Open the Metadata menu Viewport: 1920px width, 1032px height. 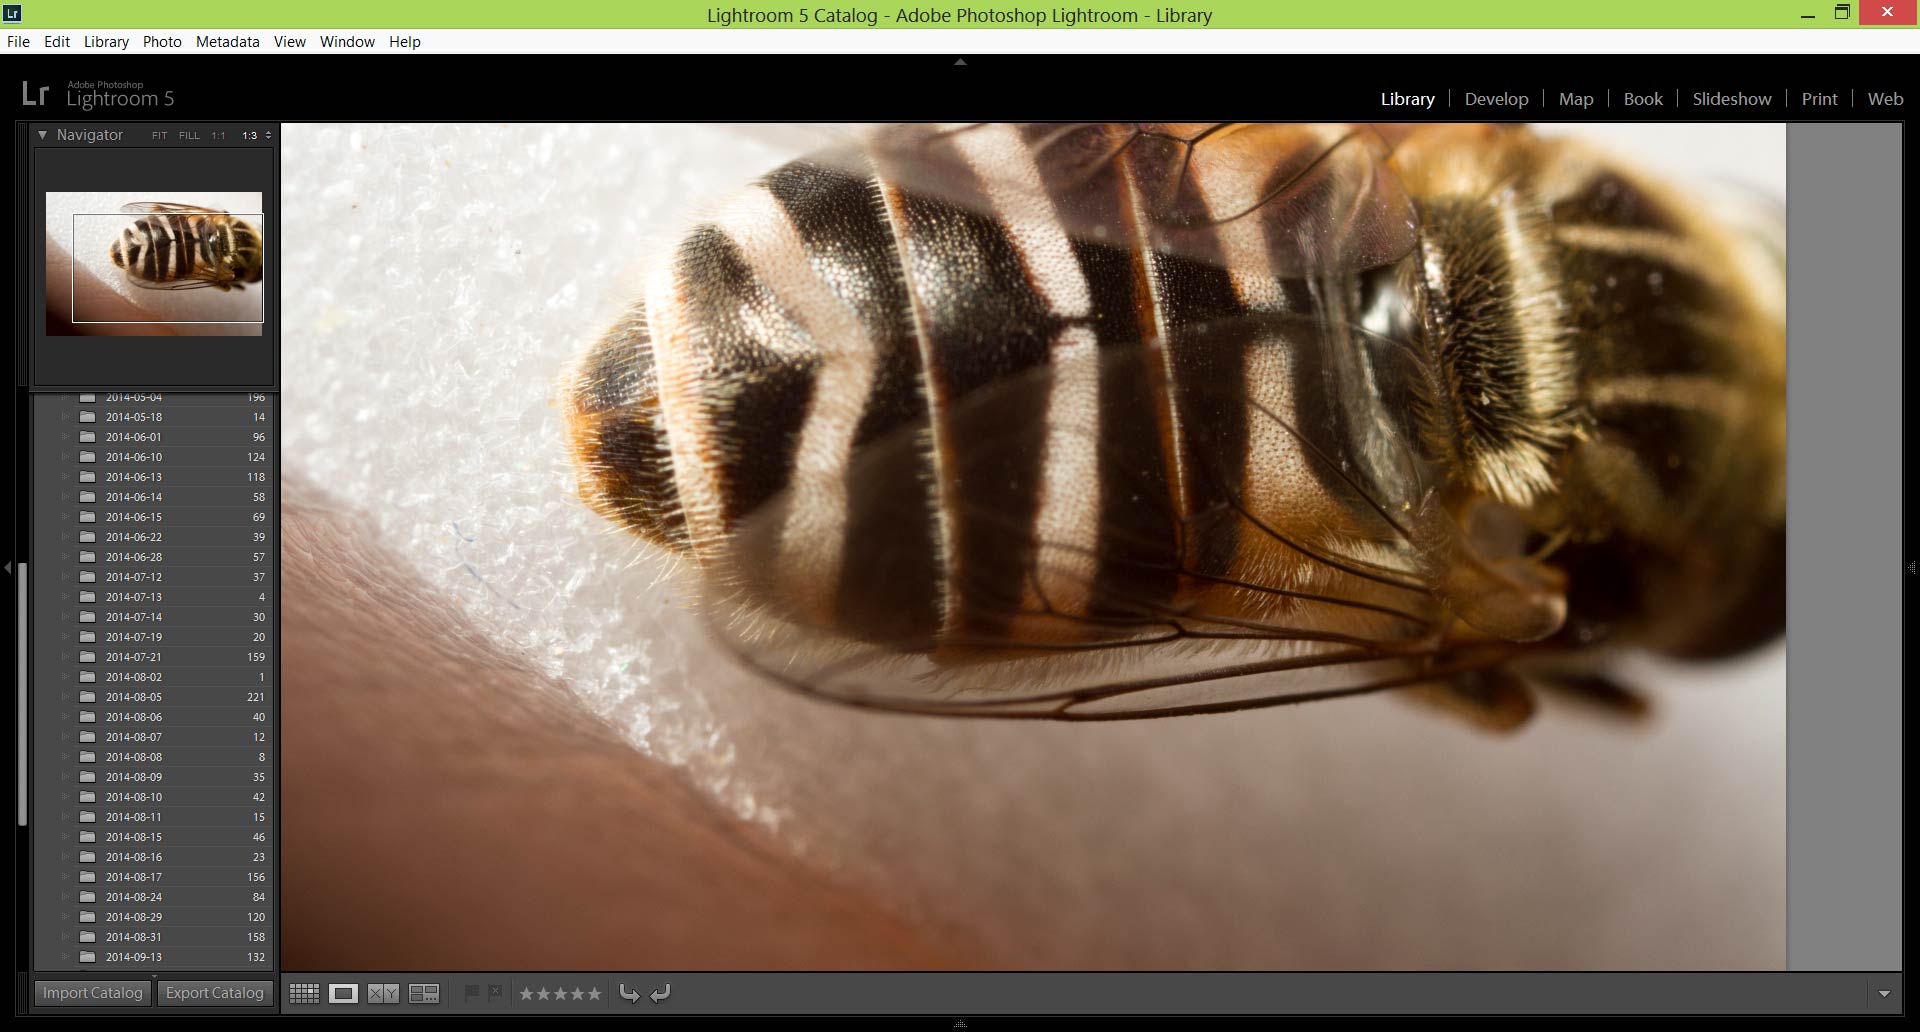coord(227,41)
